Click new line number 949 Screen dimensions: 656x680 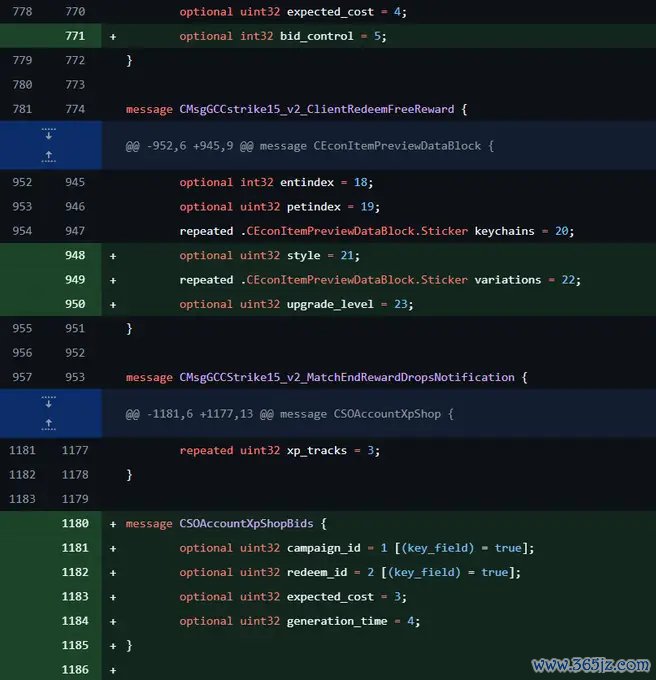pos(75,279)
